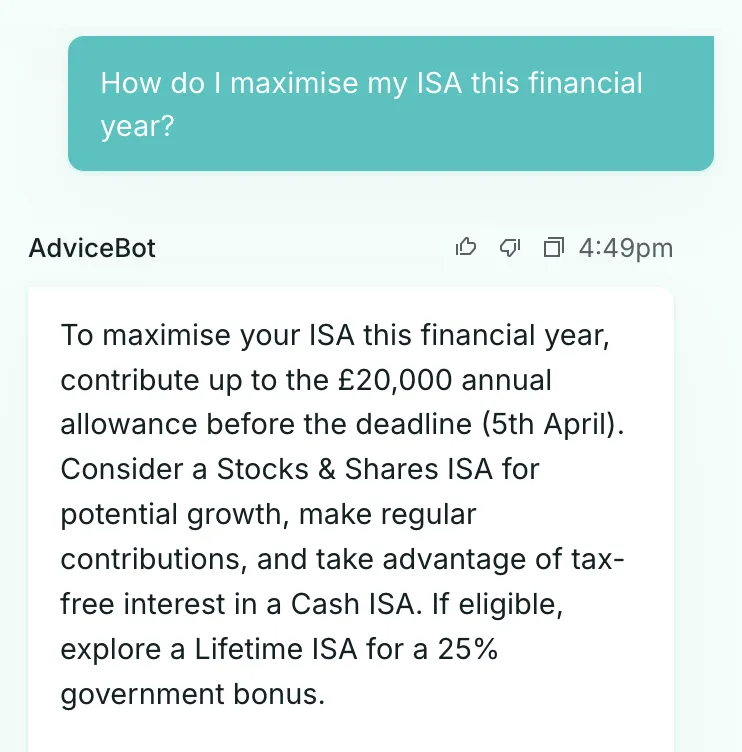Click the 4:49pm message timestamp
Viewport: 742px width, 752px height.
[x=626, y=248]
